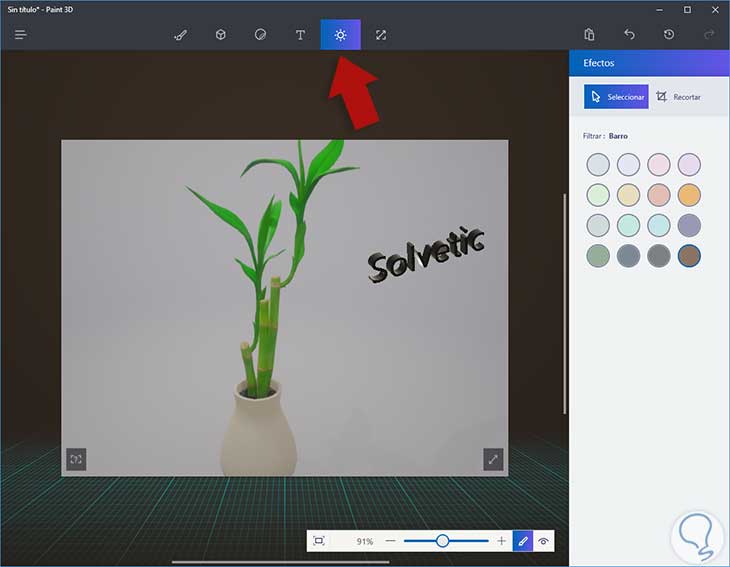This screenshot has width=730, height=567.
Task: Expand canvas using bottom-right arrow icon
Action: (492, 459)
